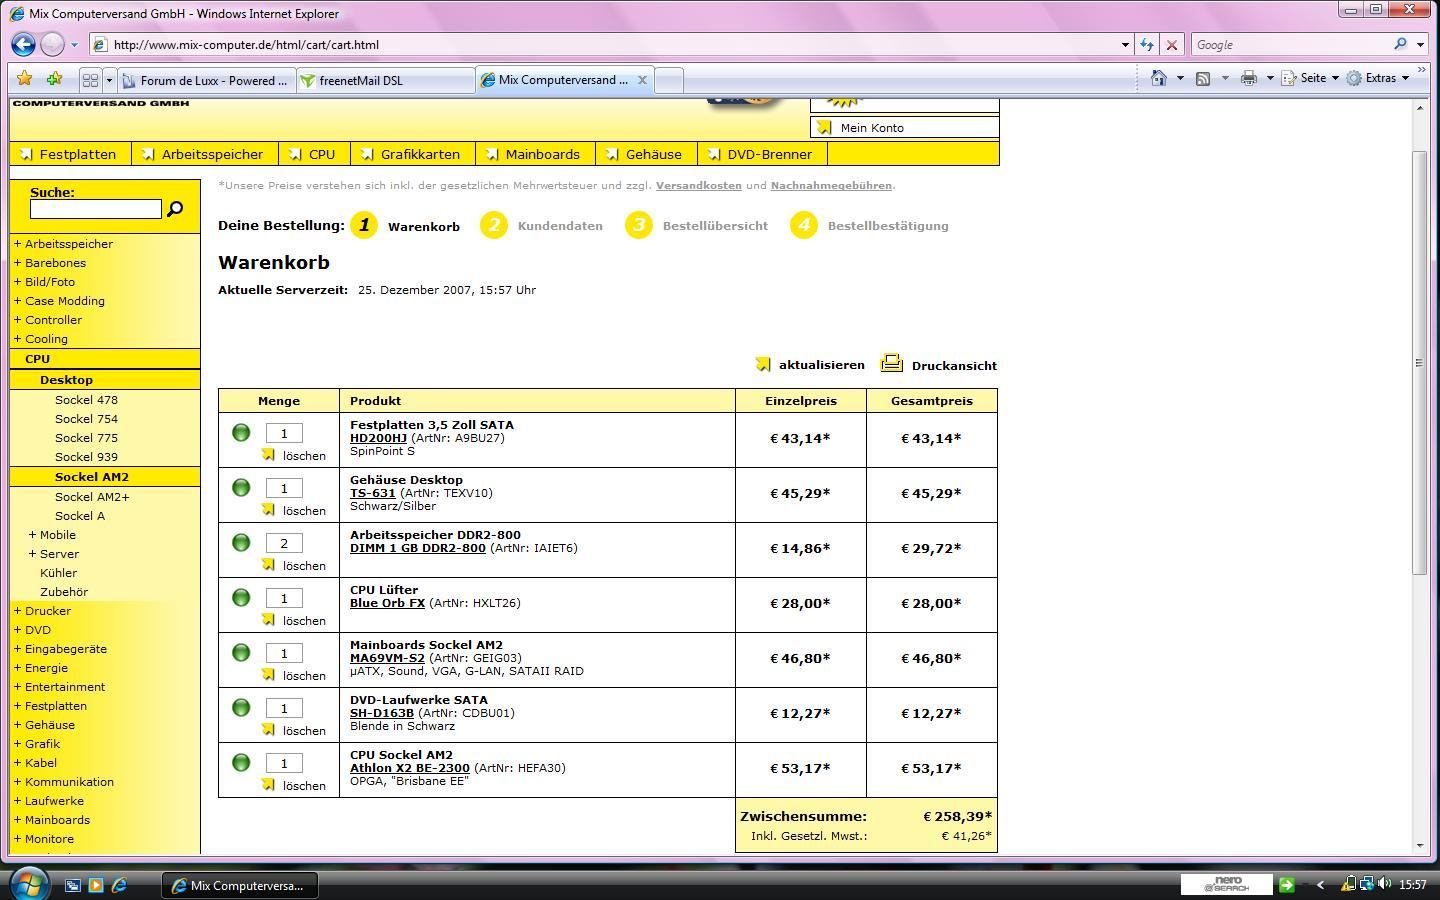1440x900 pixels.
Task: Click the aktualisieren arrow icon
Action: 763,365
